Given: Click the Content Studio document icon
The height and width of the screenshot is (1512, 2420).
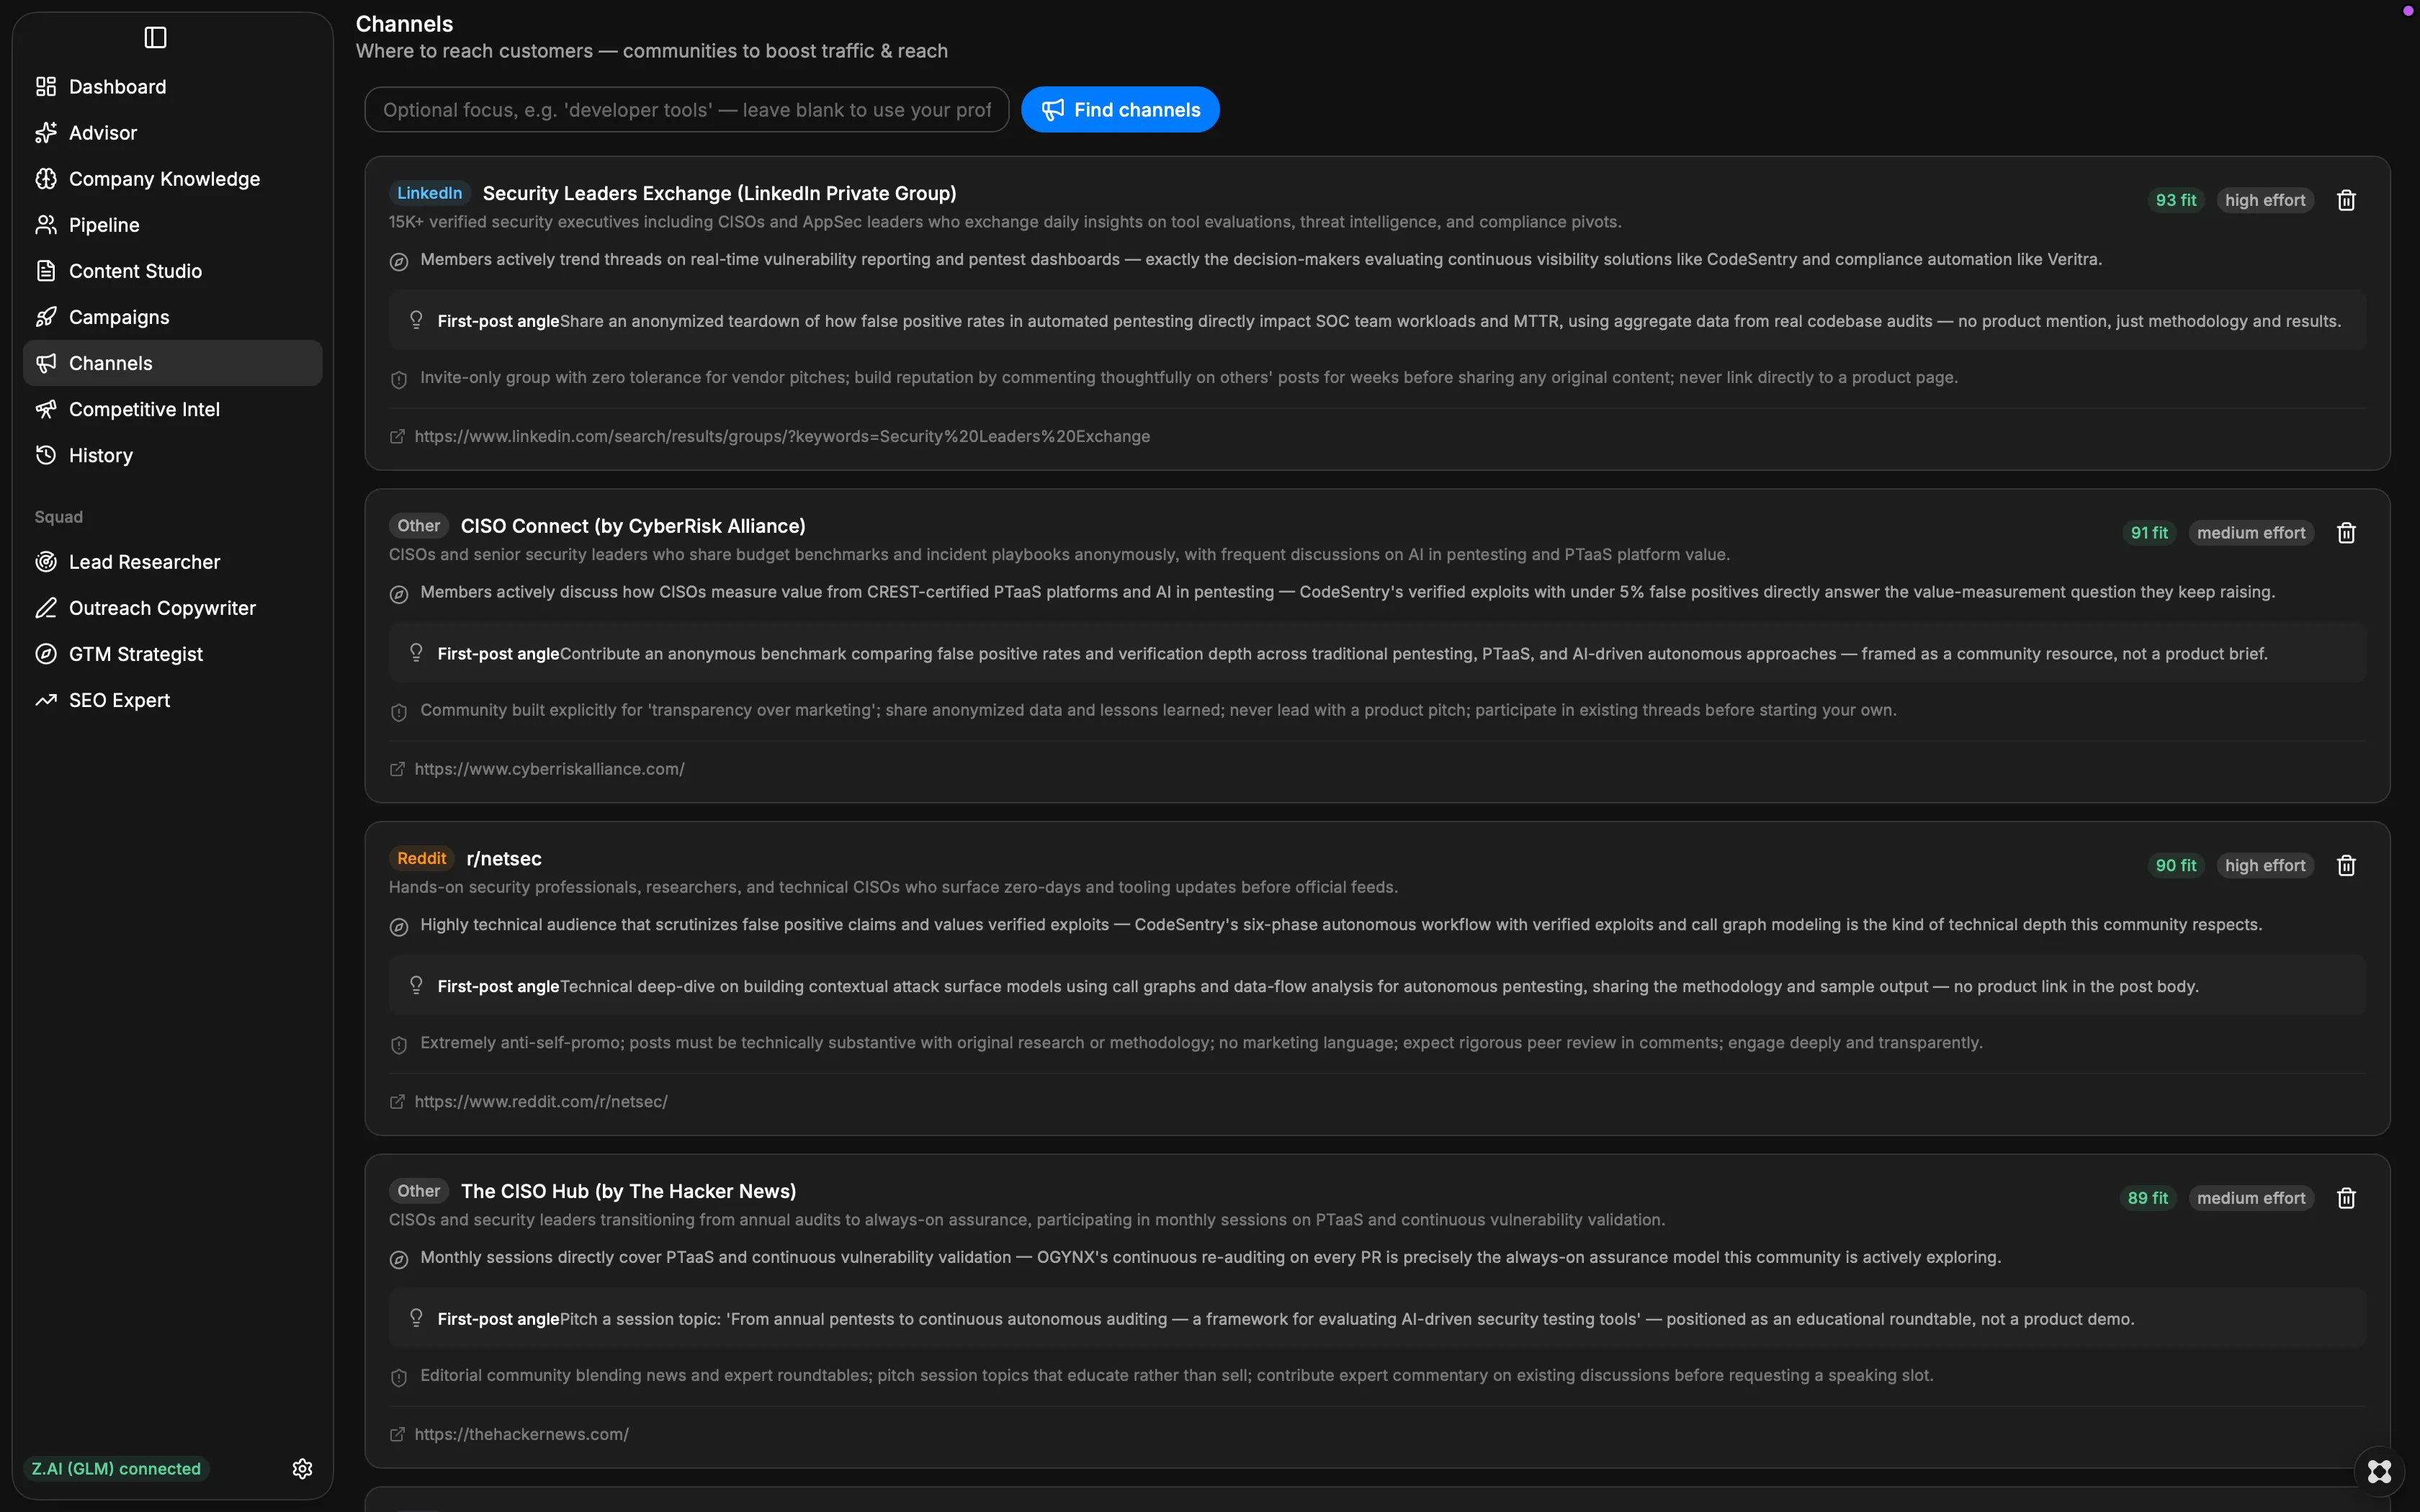Looking at the screenshot, I should 46,271.
